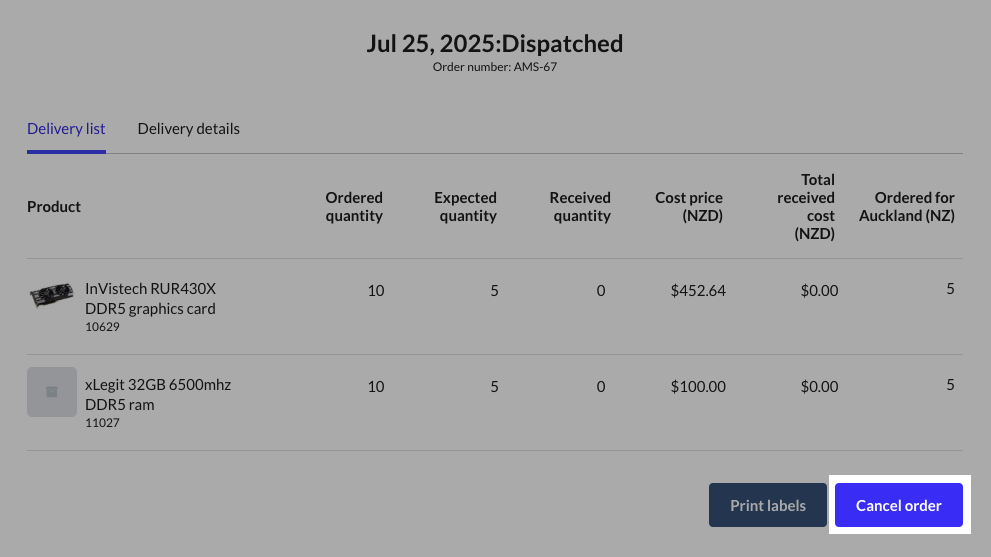The image size is (991, 557).
Task: Click the Ordered quantity column header
Action: [x=354, y=207]
